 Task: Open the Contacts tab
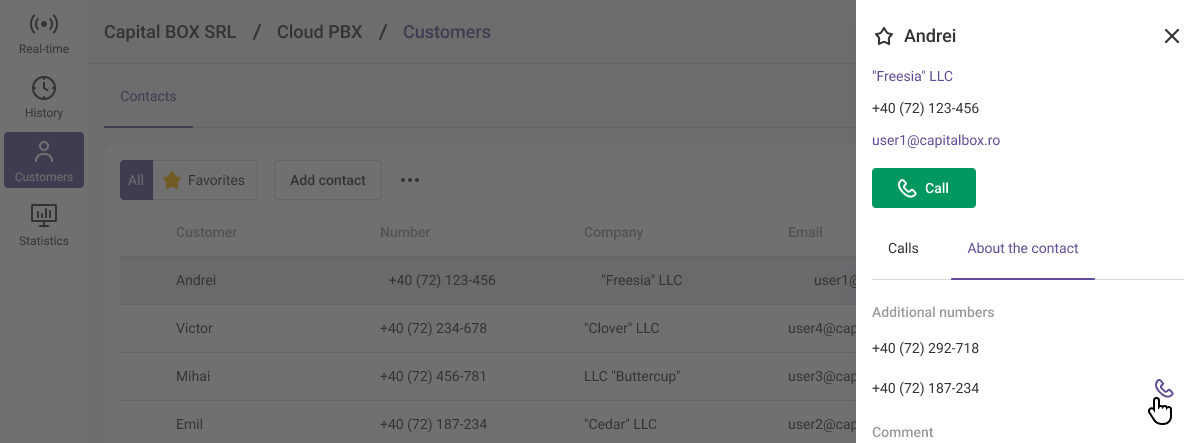pos(148,97)
